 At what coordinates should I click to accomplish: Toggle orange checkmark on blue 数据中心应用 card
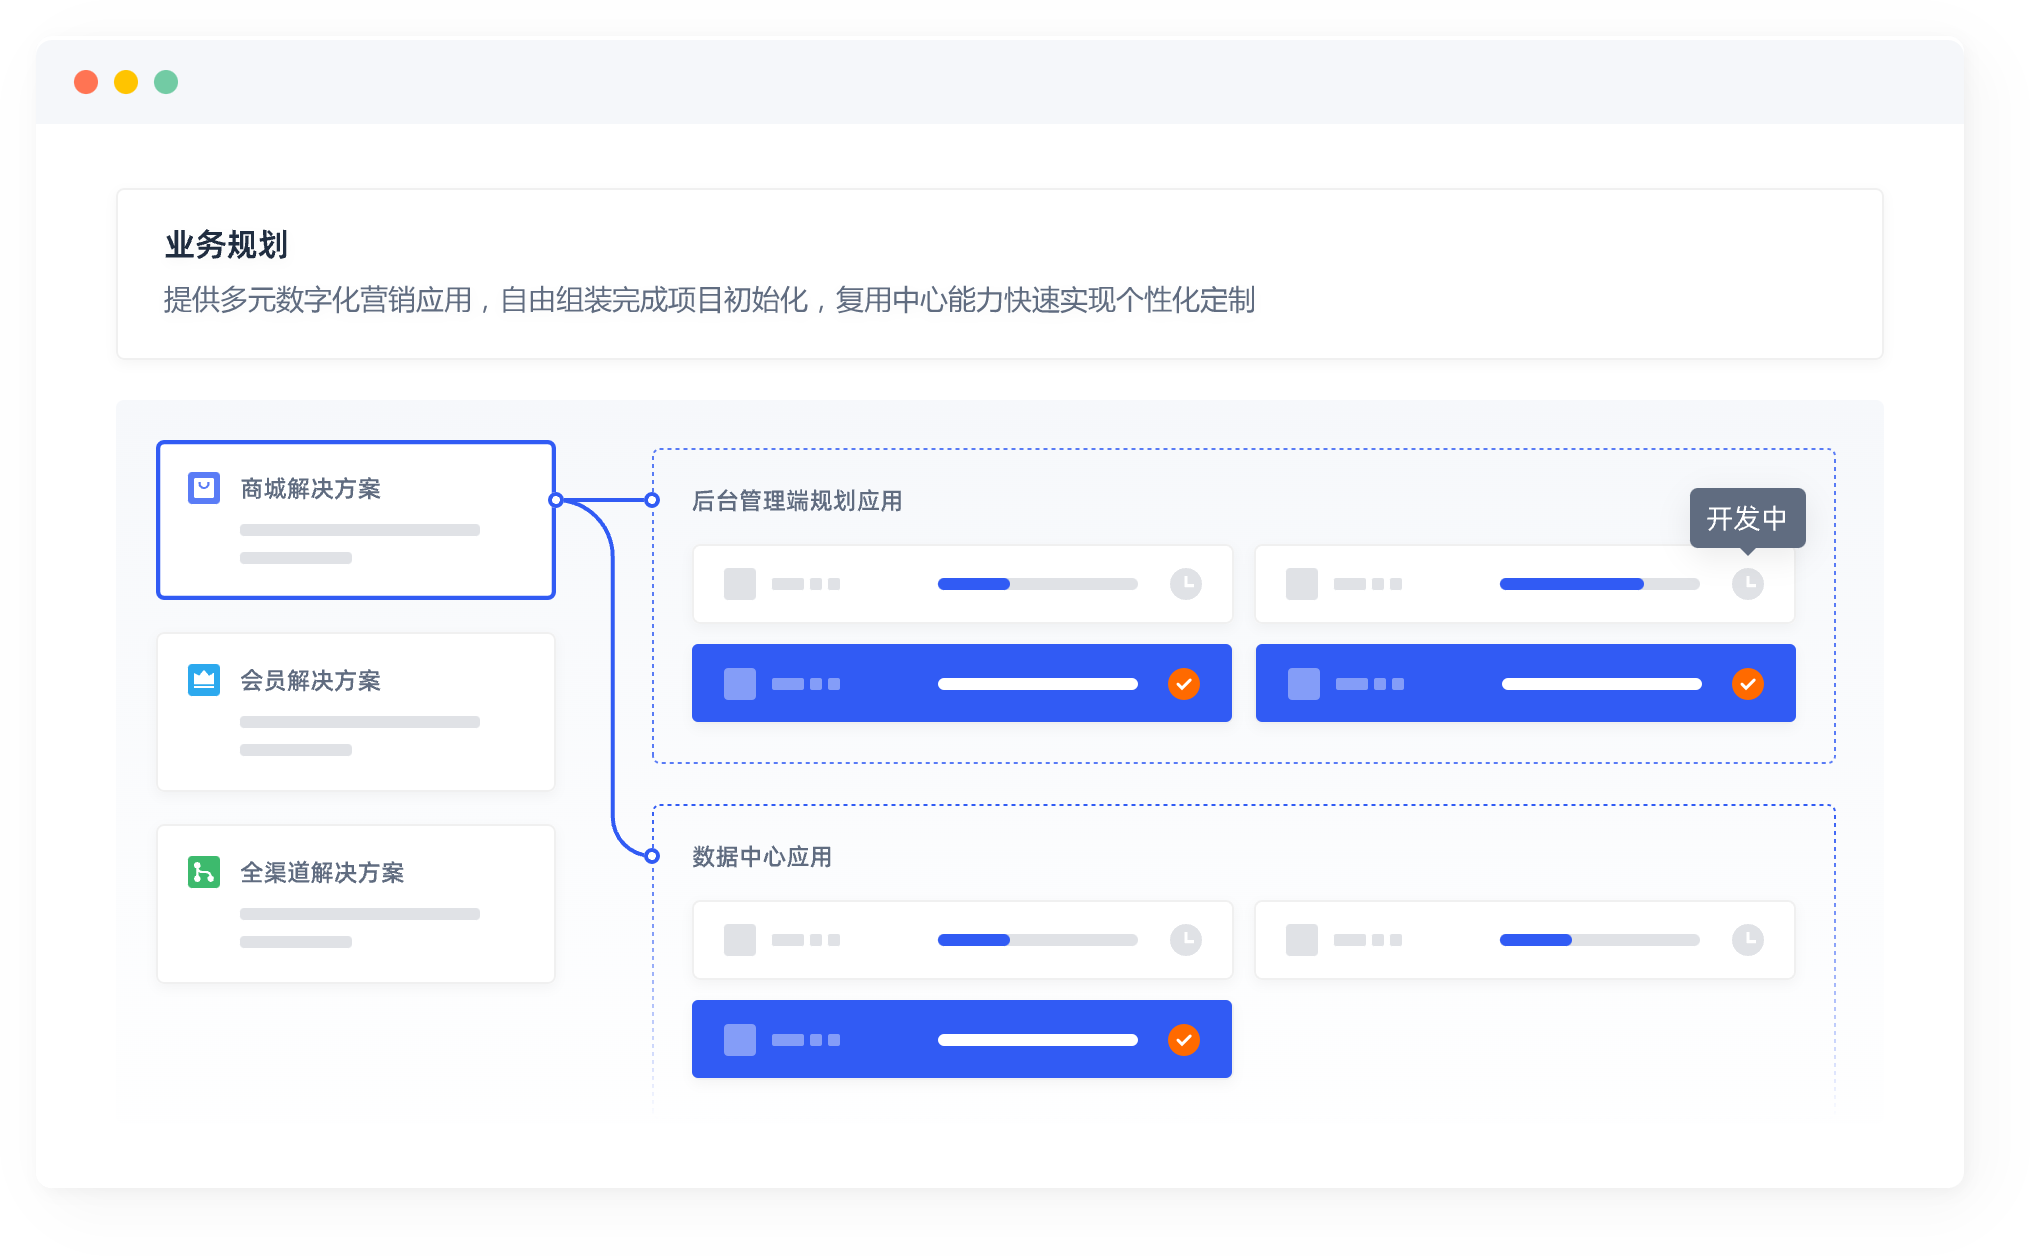(x=1184, y=1040)
